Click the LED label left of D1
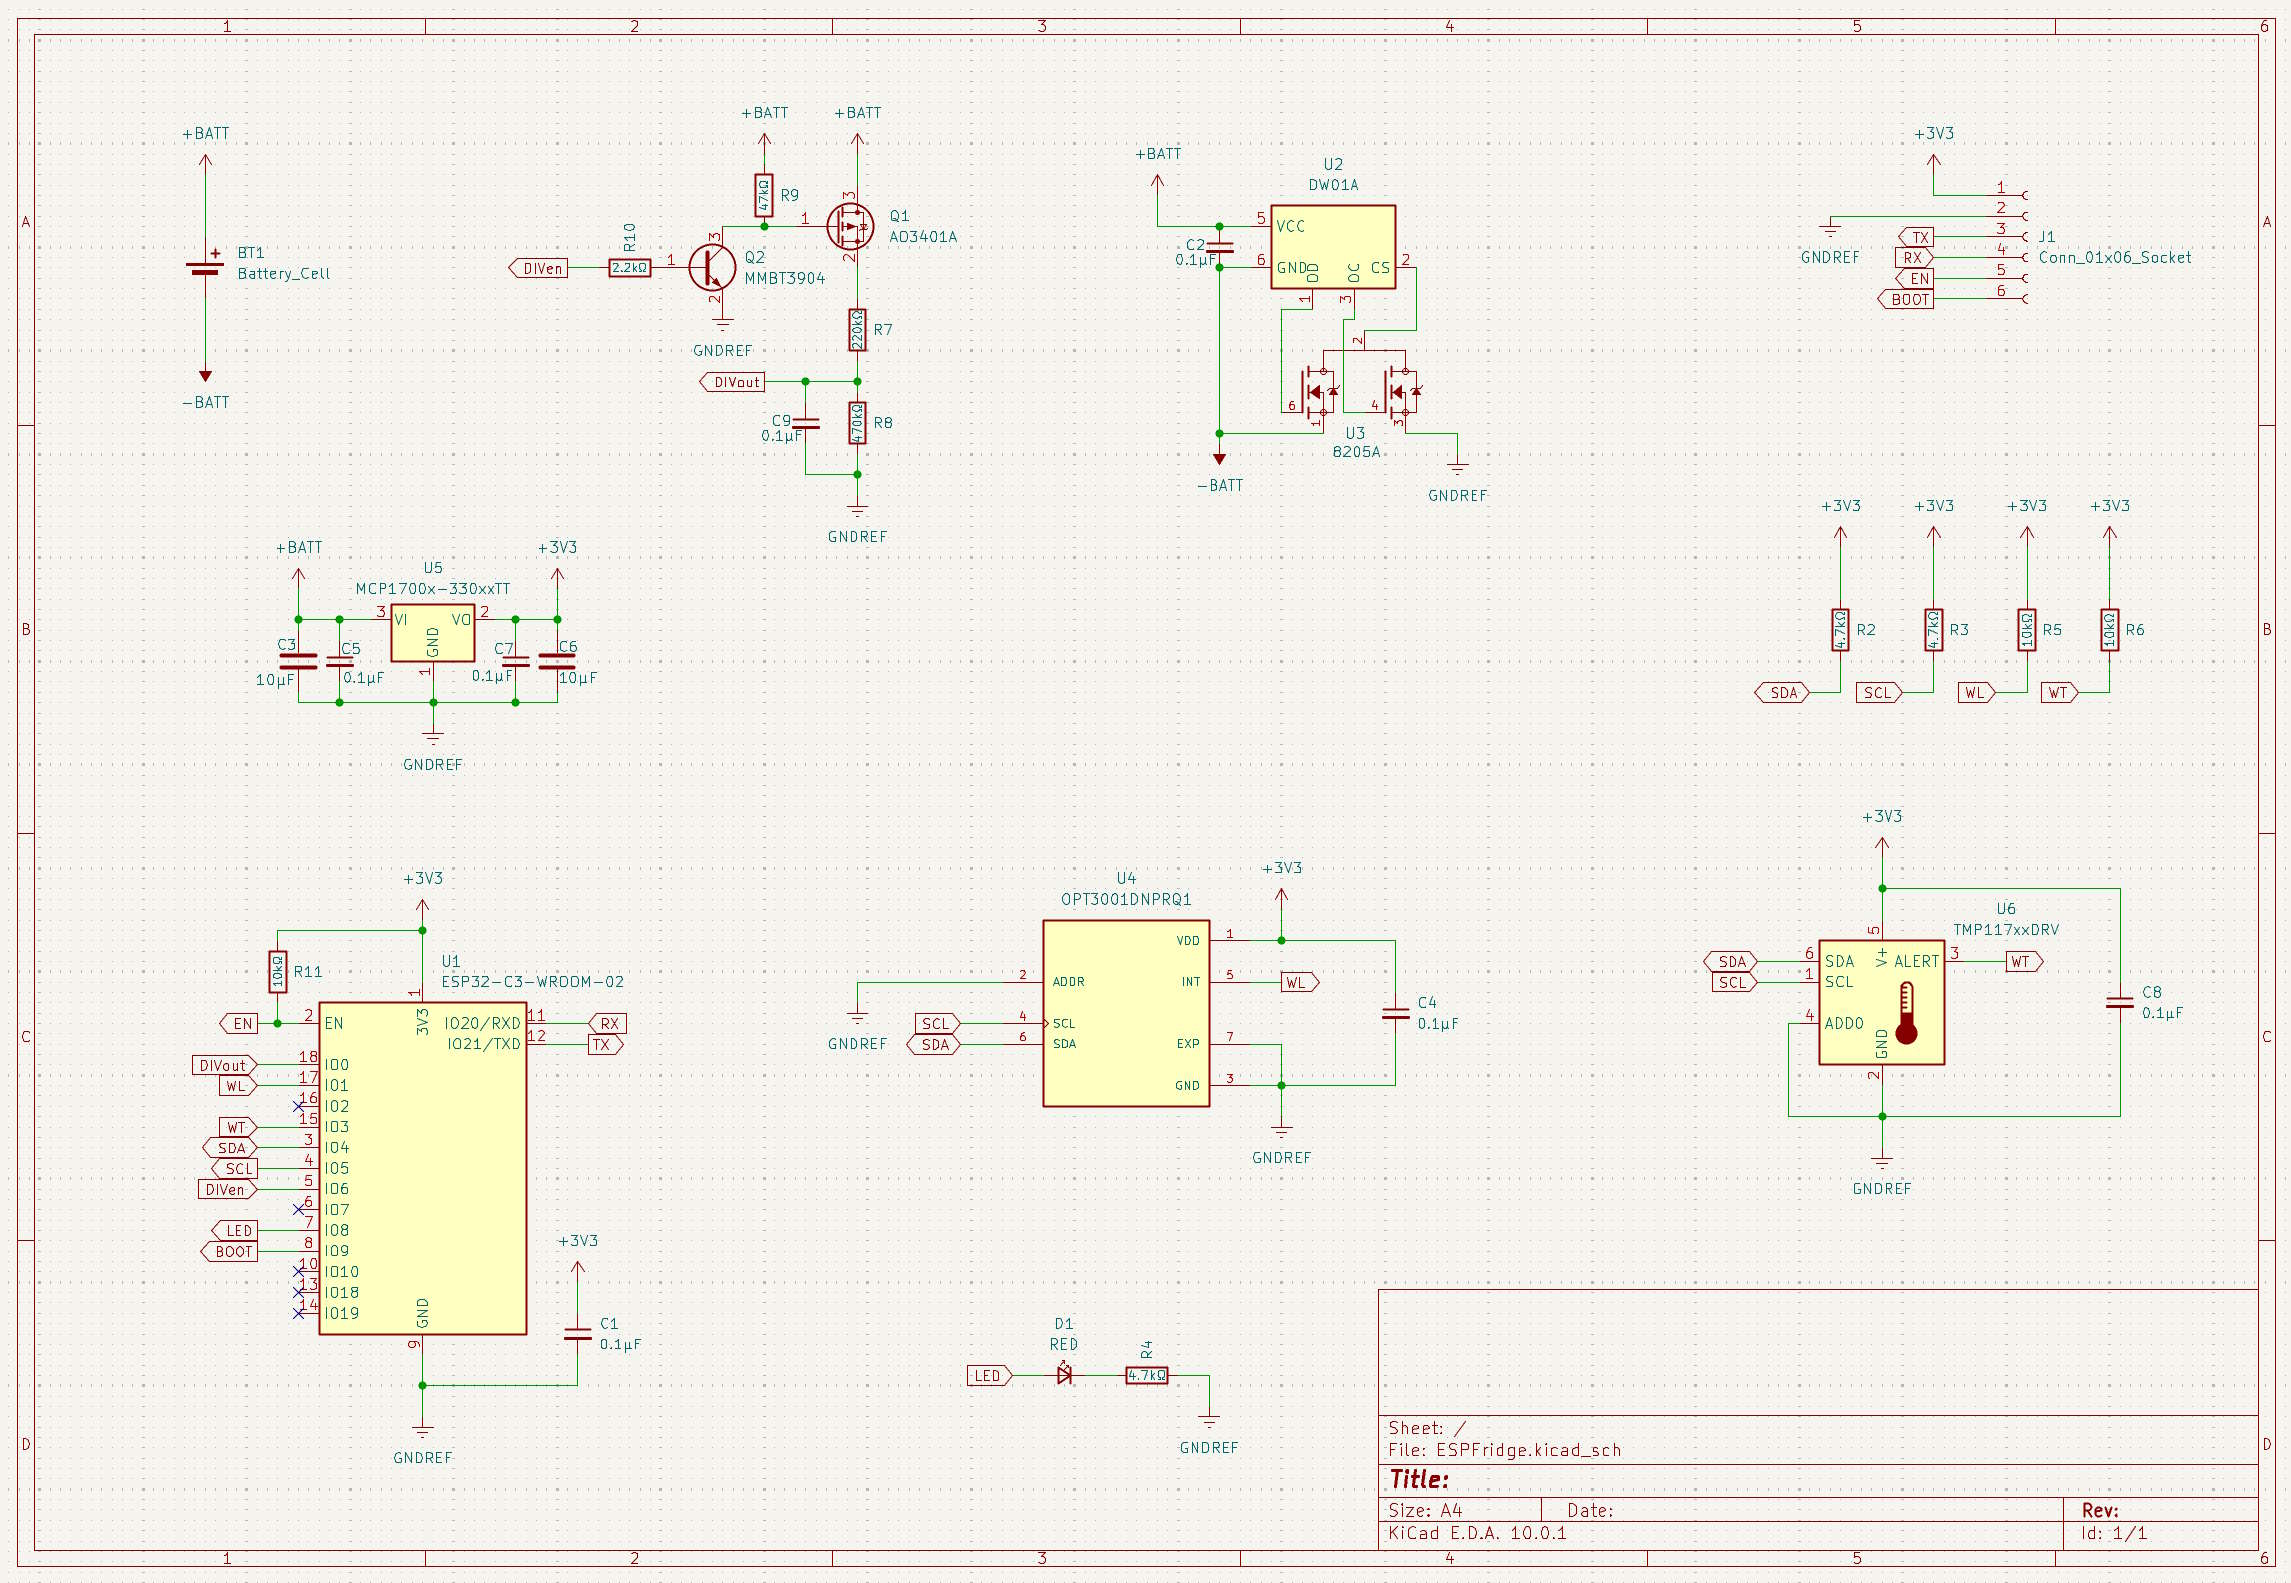The height and width of the screenshot is (1583, 2291). pyautogui.click(x=990, y=1375)
